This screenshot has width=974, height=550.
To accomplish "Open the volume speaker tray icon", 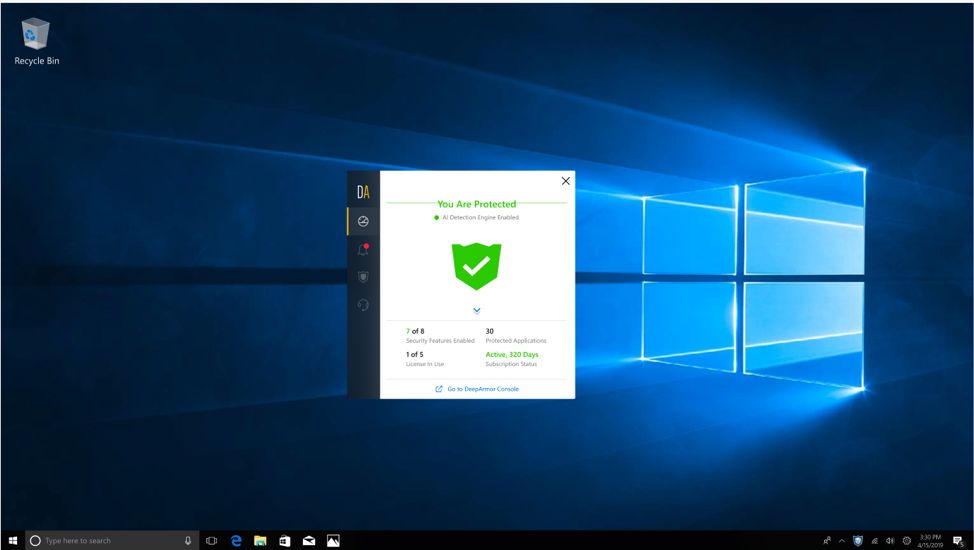I will click(x=890, y=541).
